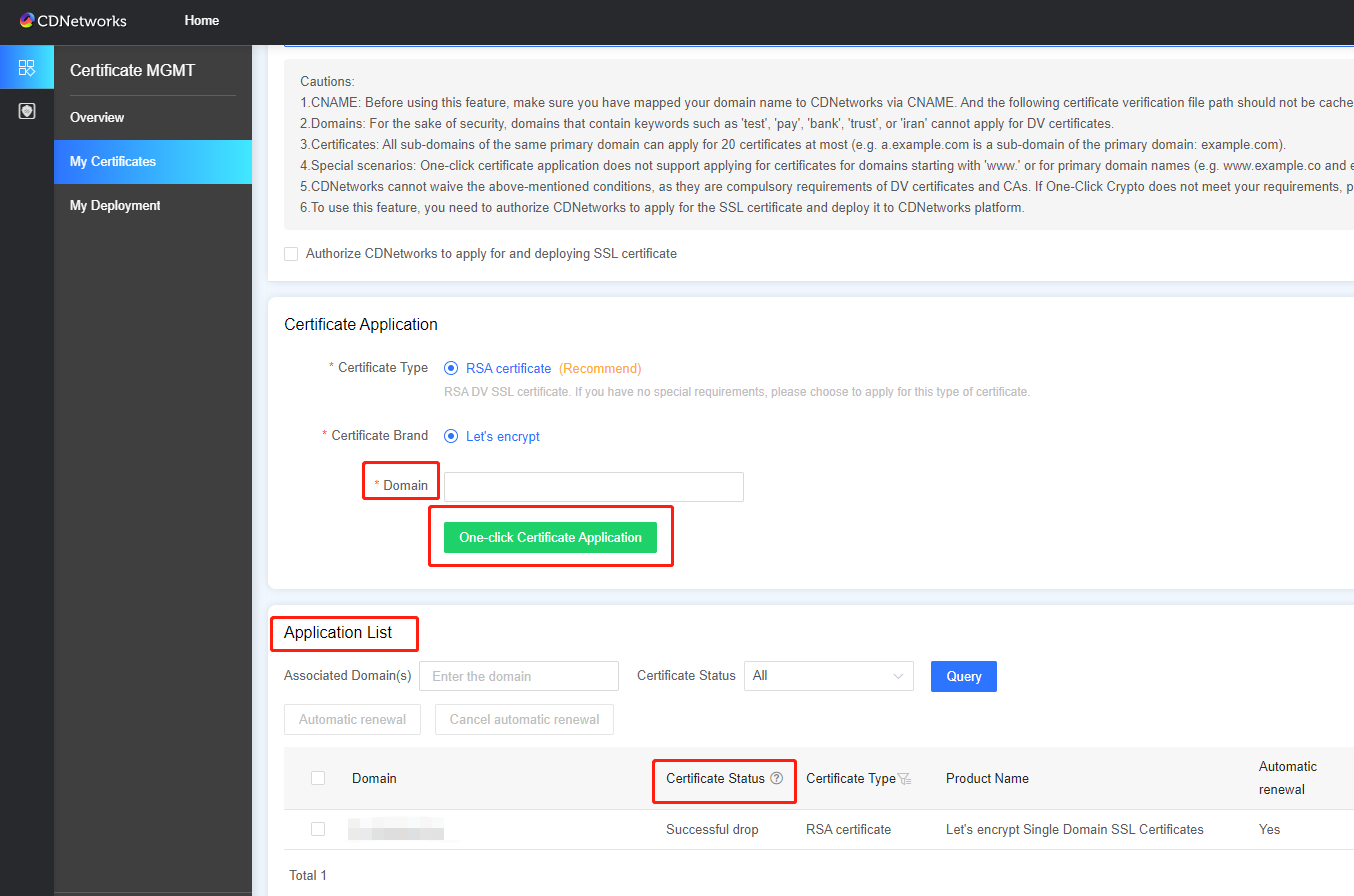Click Cancel automatic renewal button
This screenshot has width=1354, height=896.
[x=524, y=719]
